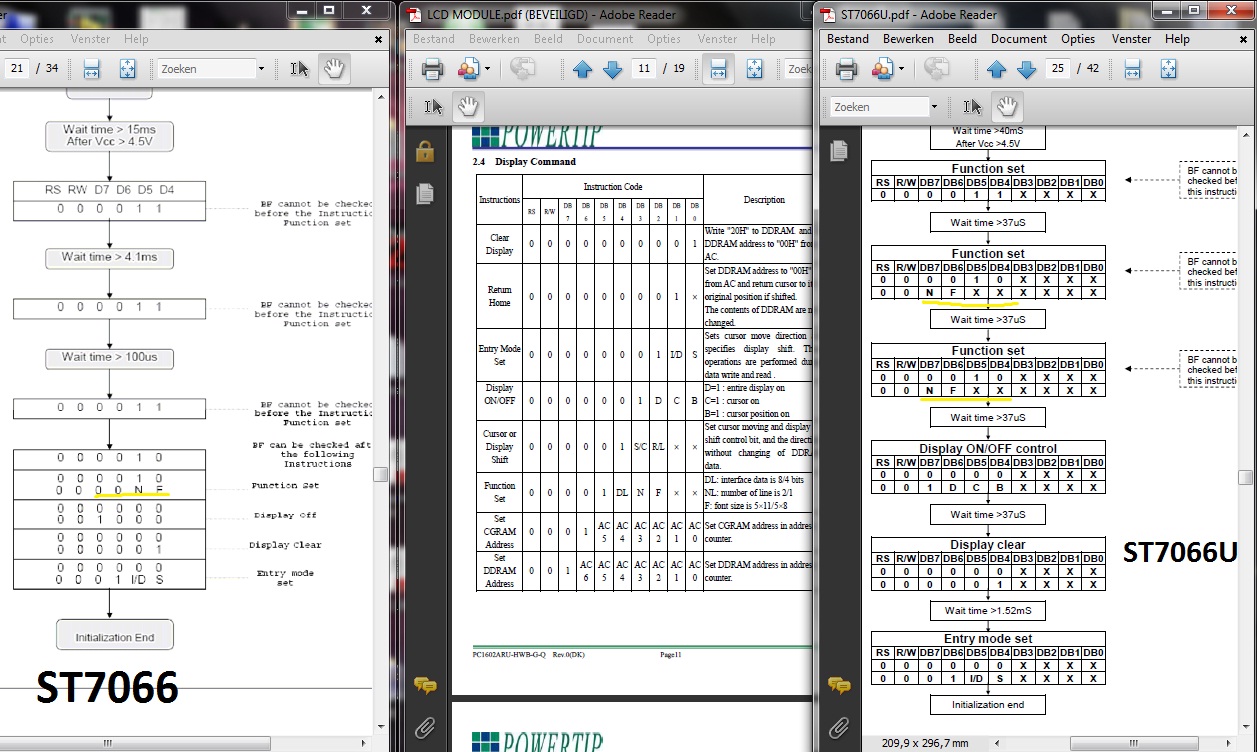Go to previous page in LCD MODULE.pdf window
This screenshot has width=1257, height=752.
[x=583, y=69]
